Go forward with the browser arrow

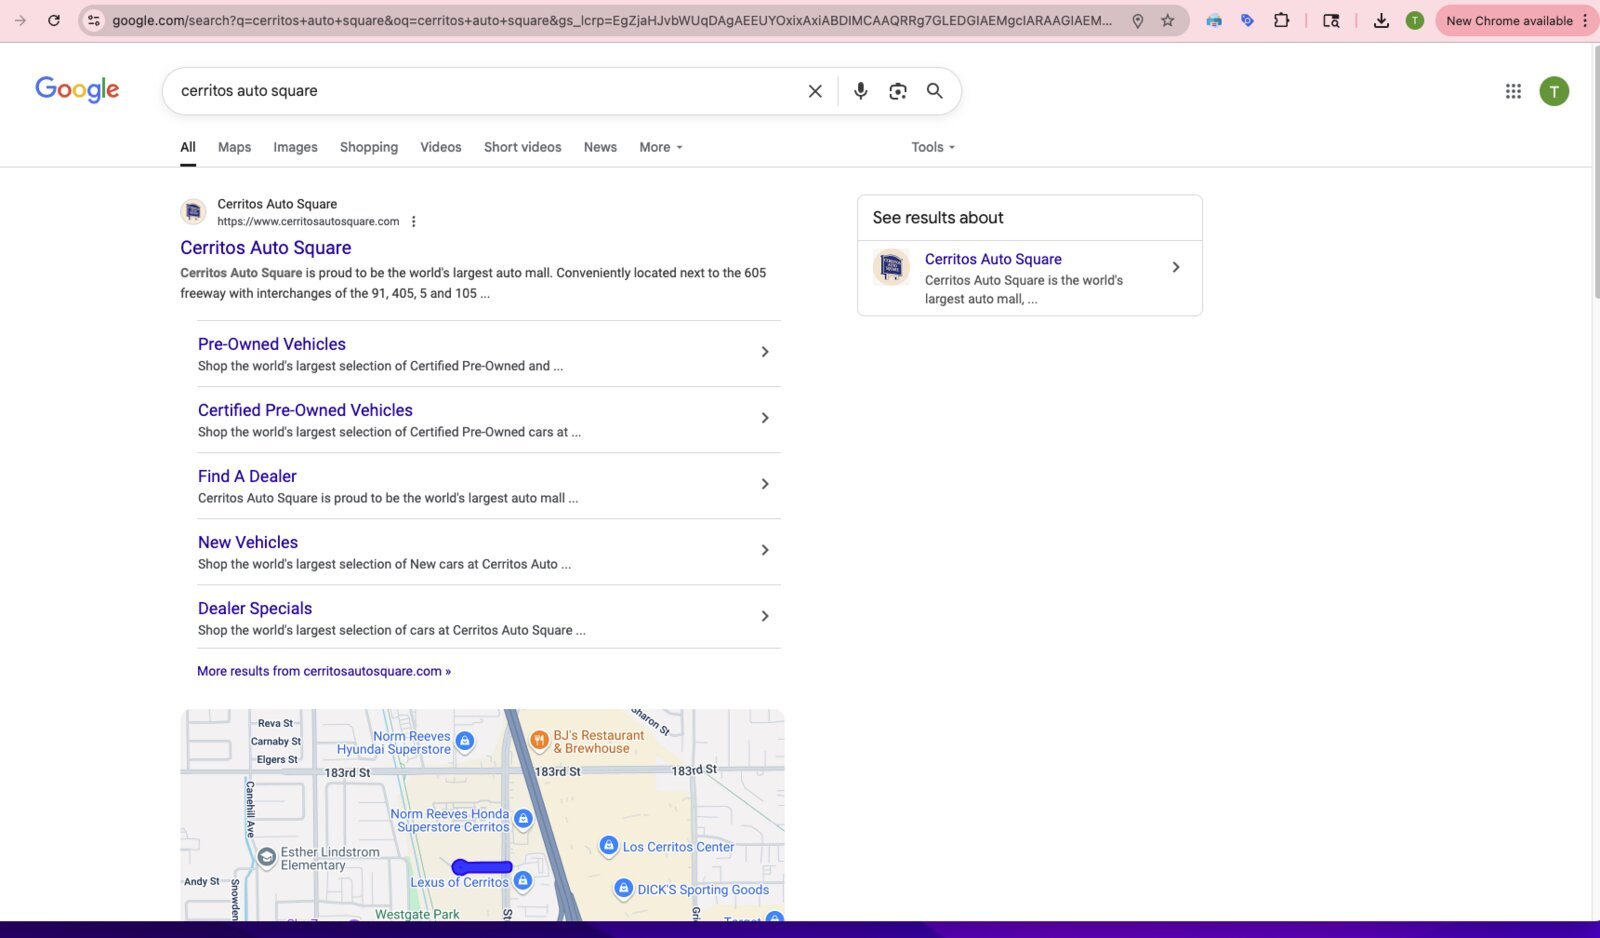[20, 20]
